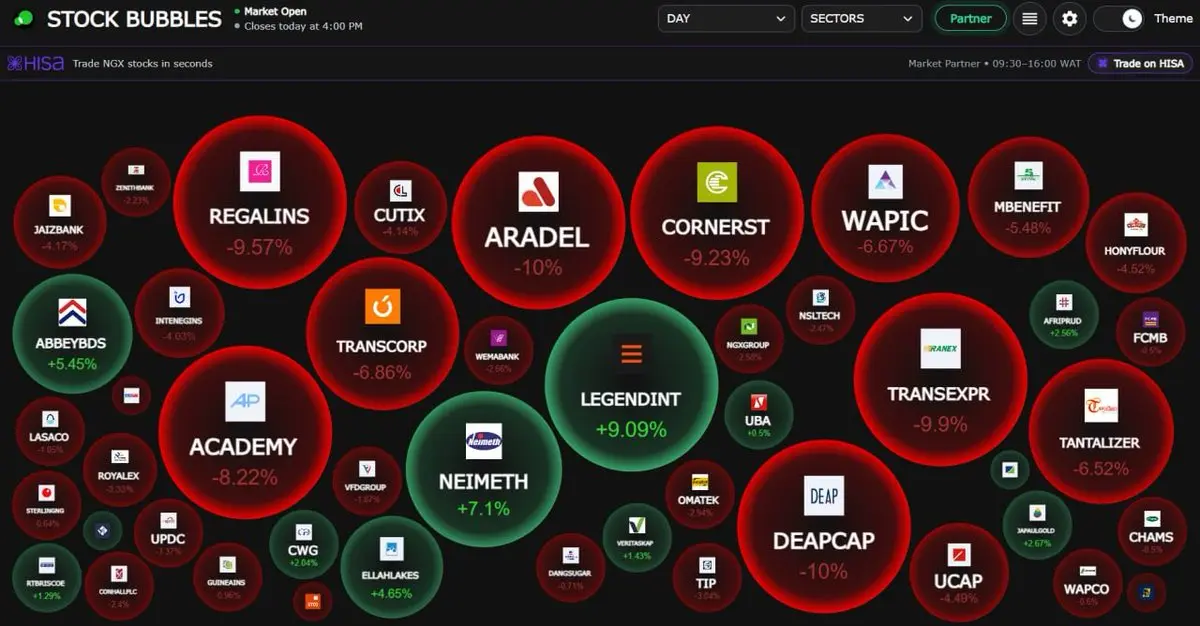Select the INTENEGINS bubble
Viewport: 1200px width, 626px height.
pos(179,312)
